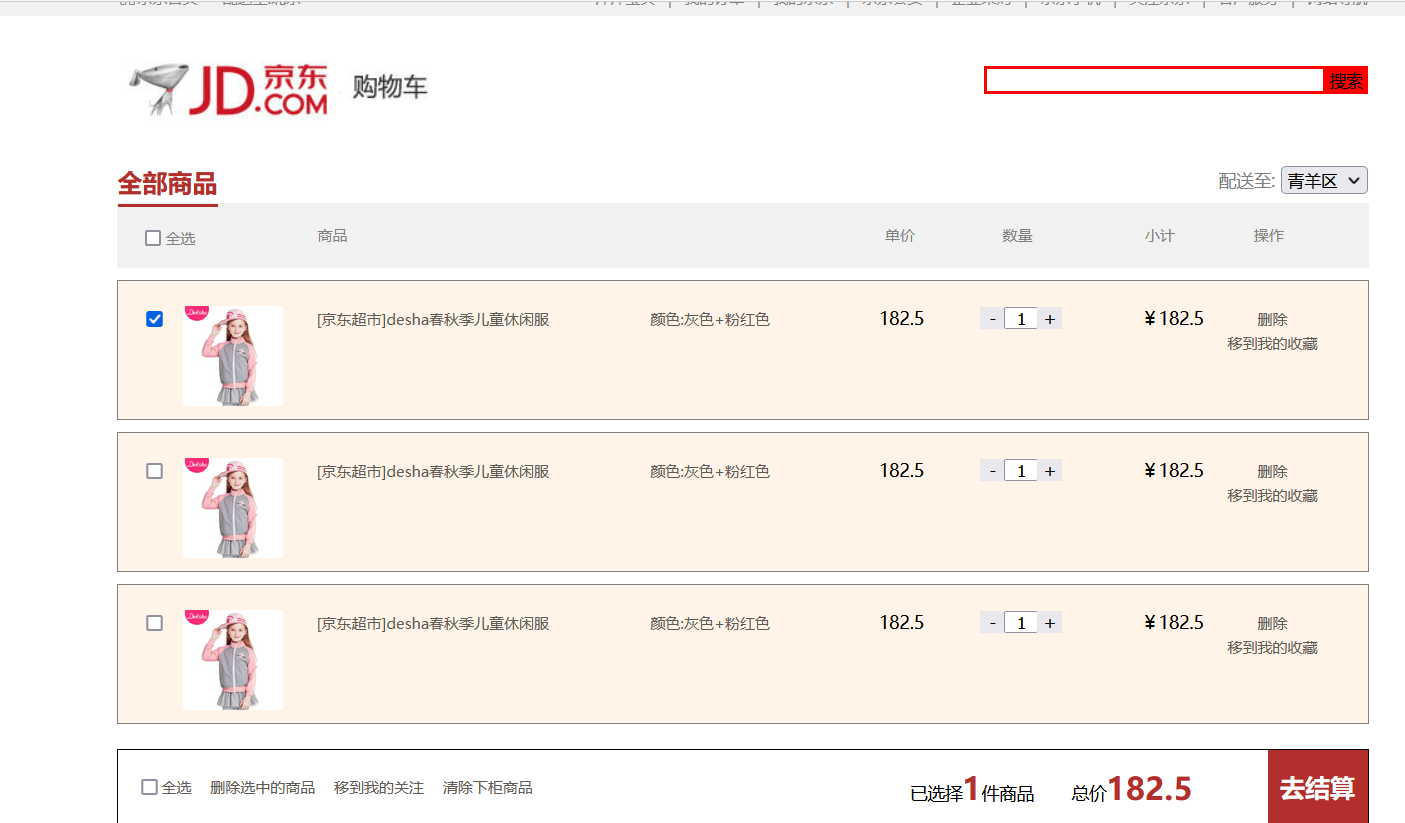Screen dimensions: 1405x823
Task: Open the third row's desha春秋季儿童休闲服 title
Action: pyautogui.click(x=433, y=624)
